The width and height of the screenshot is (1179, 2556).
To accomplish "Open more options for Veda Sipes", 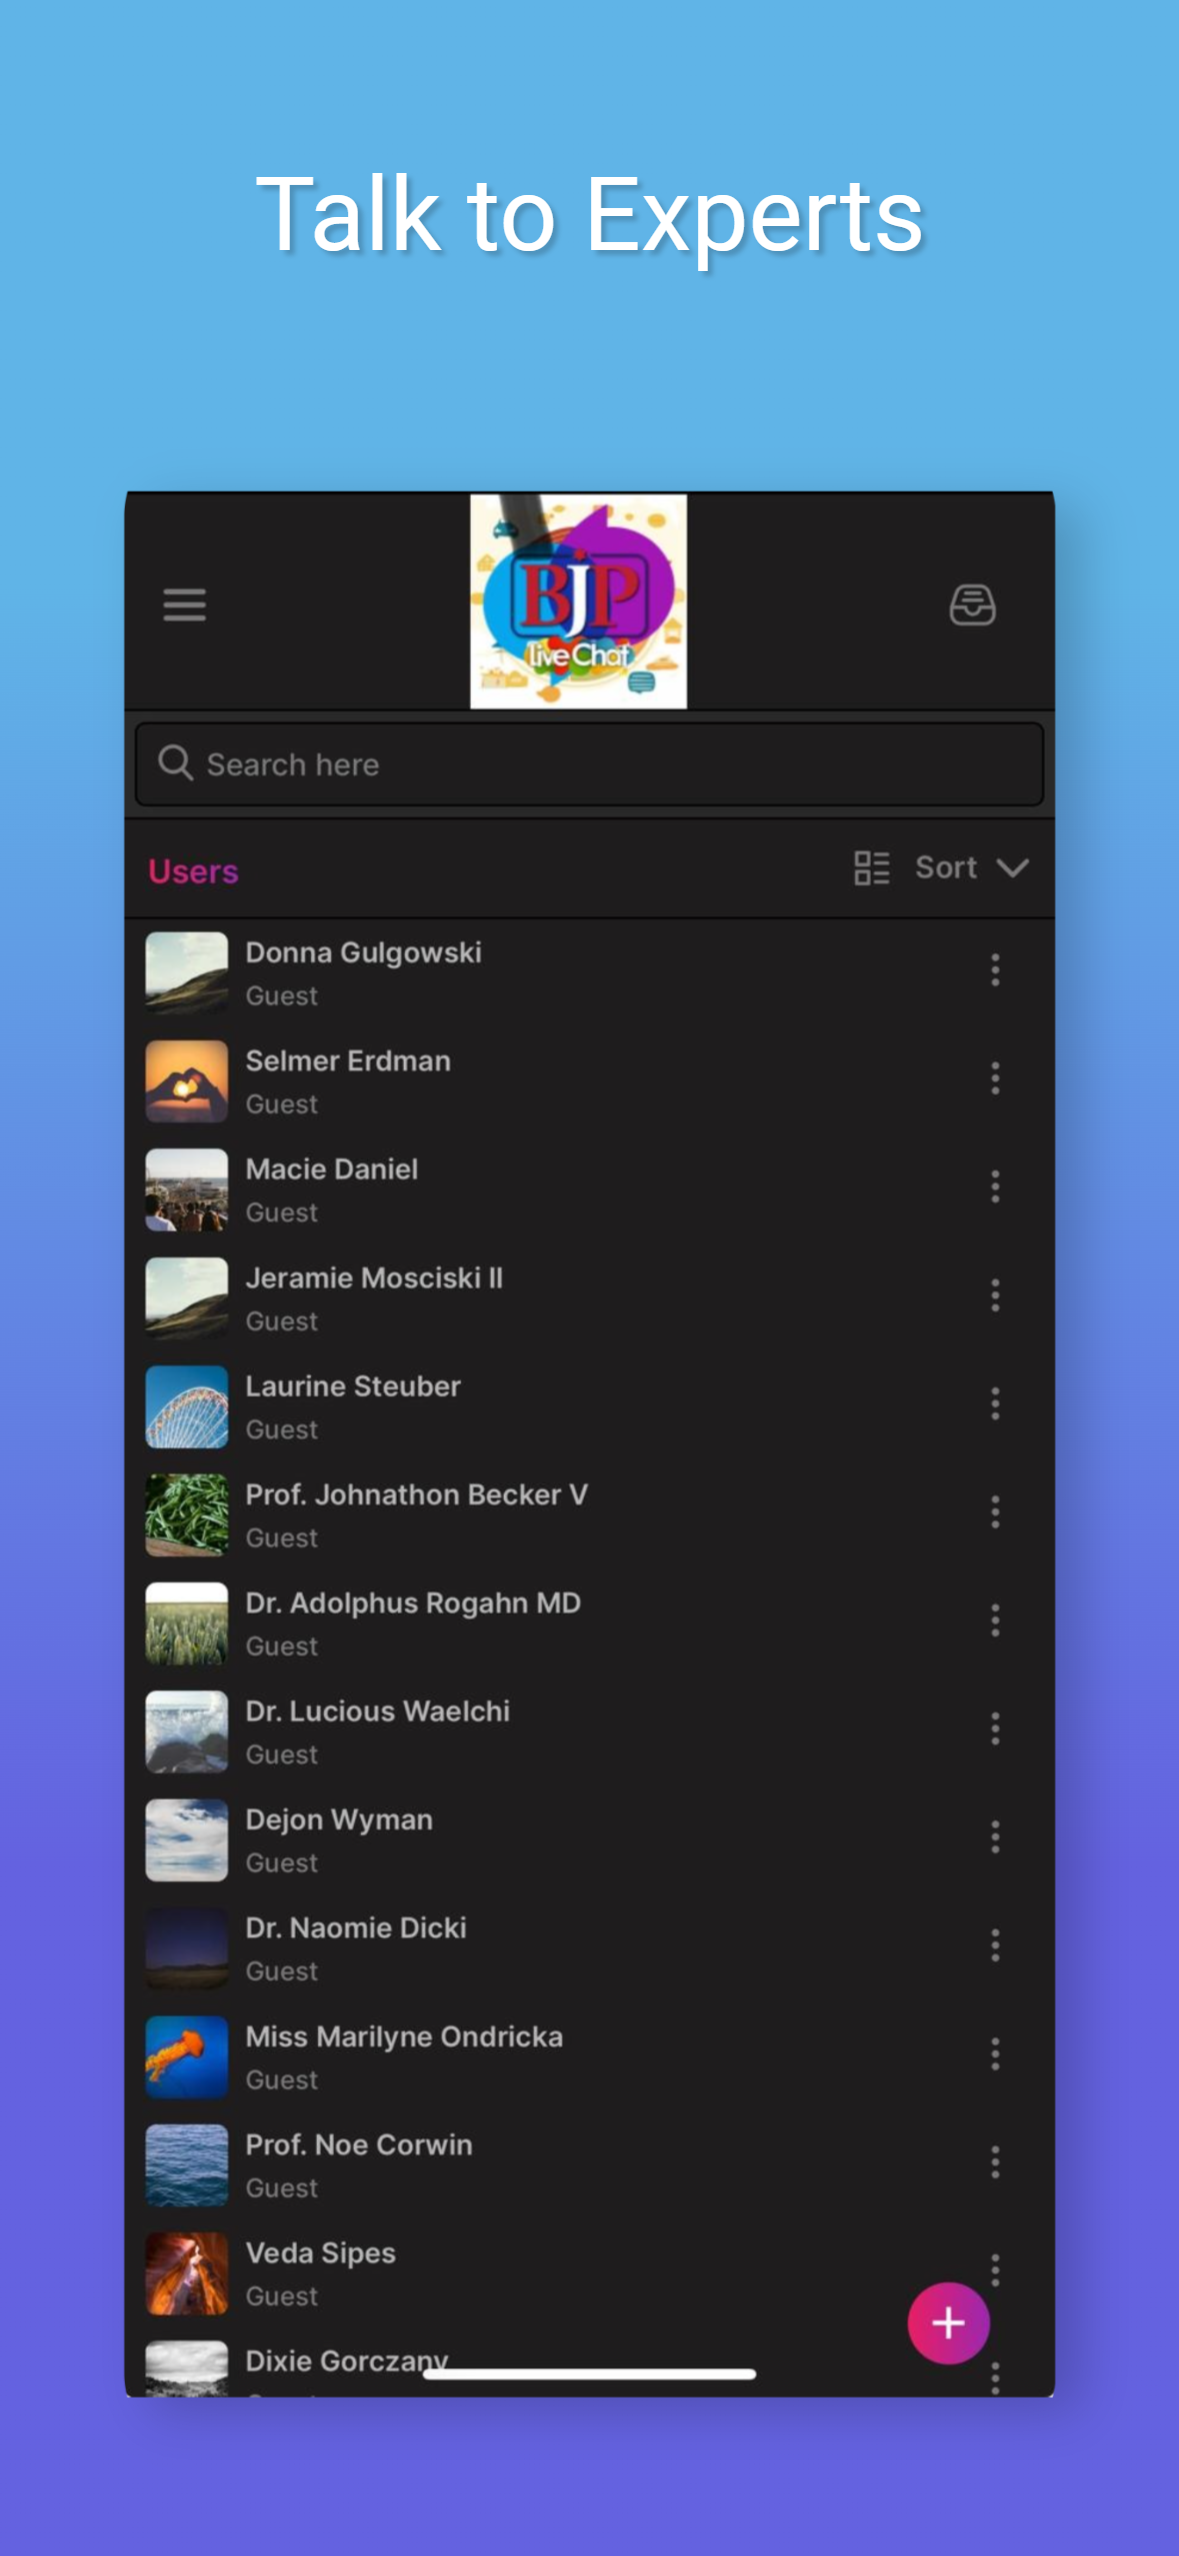I will pos(994,2268).
